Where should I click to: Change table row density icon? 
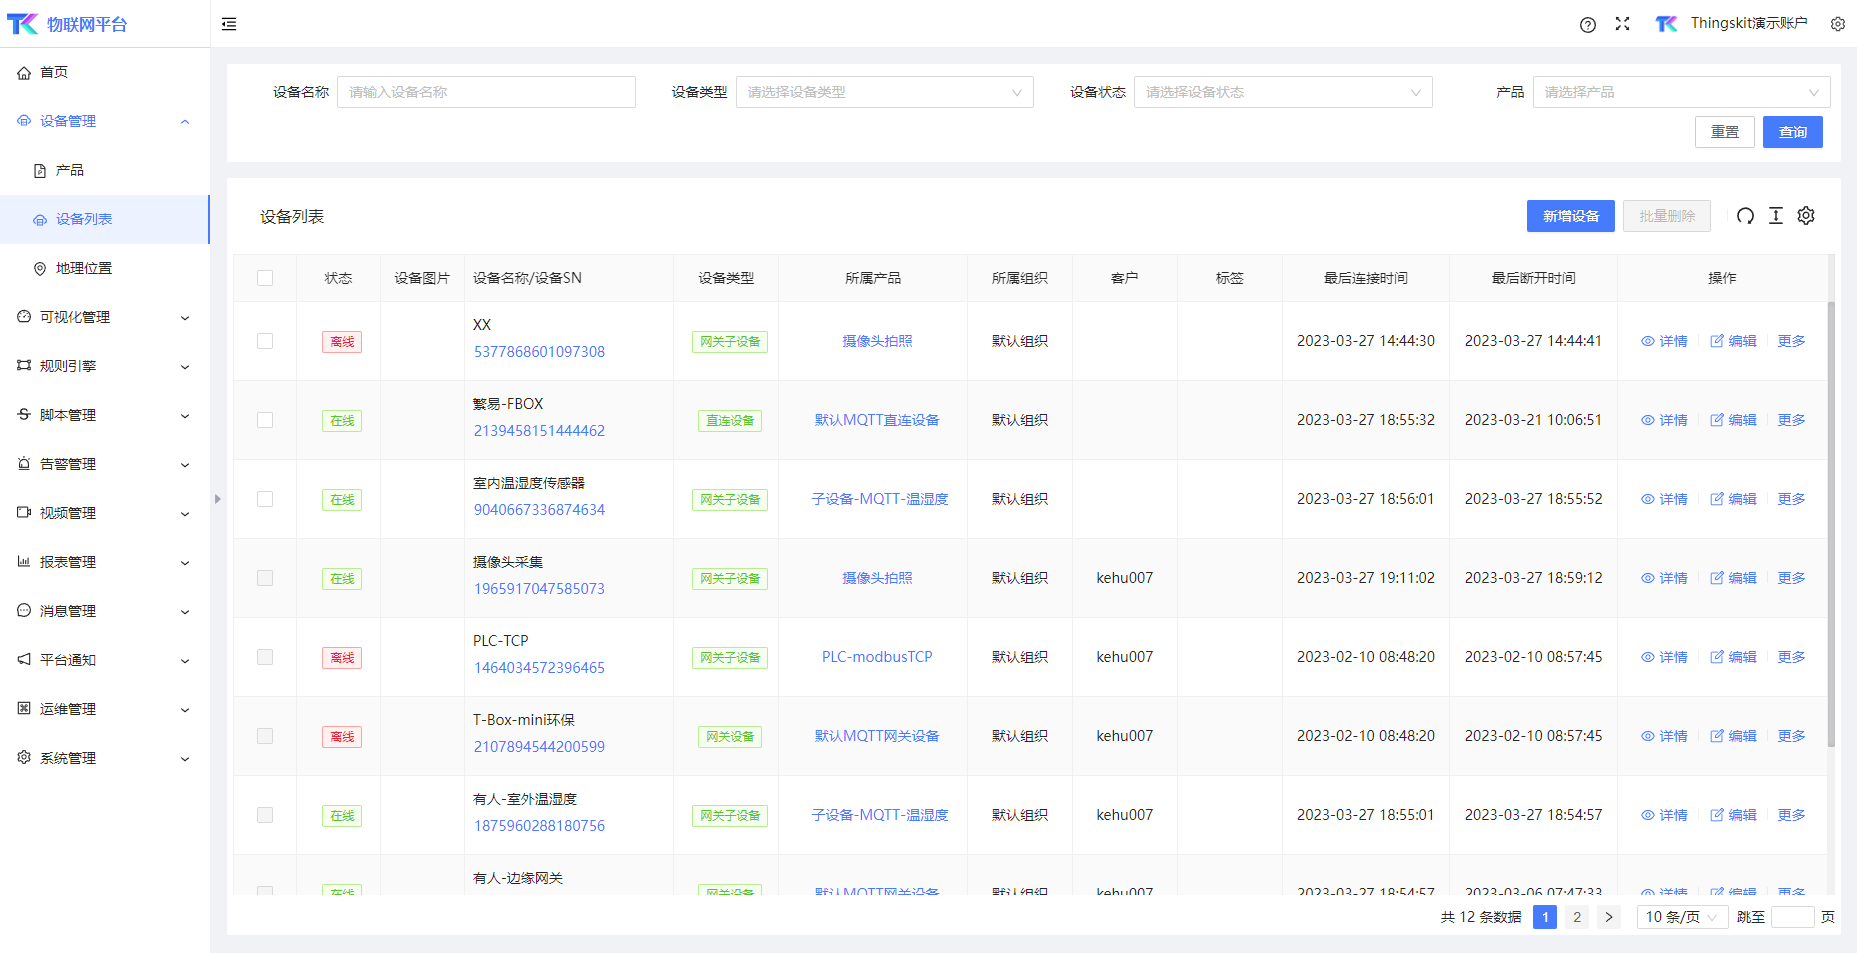(x=1776, y=216)
